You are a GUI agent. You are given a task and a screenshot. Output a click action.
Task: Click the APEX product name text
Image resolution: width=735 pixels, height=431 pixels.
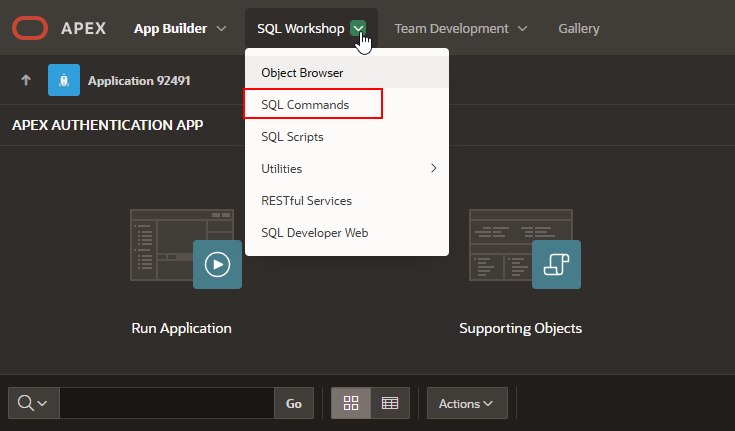[x=83, y=28]
